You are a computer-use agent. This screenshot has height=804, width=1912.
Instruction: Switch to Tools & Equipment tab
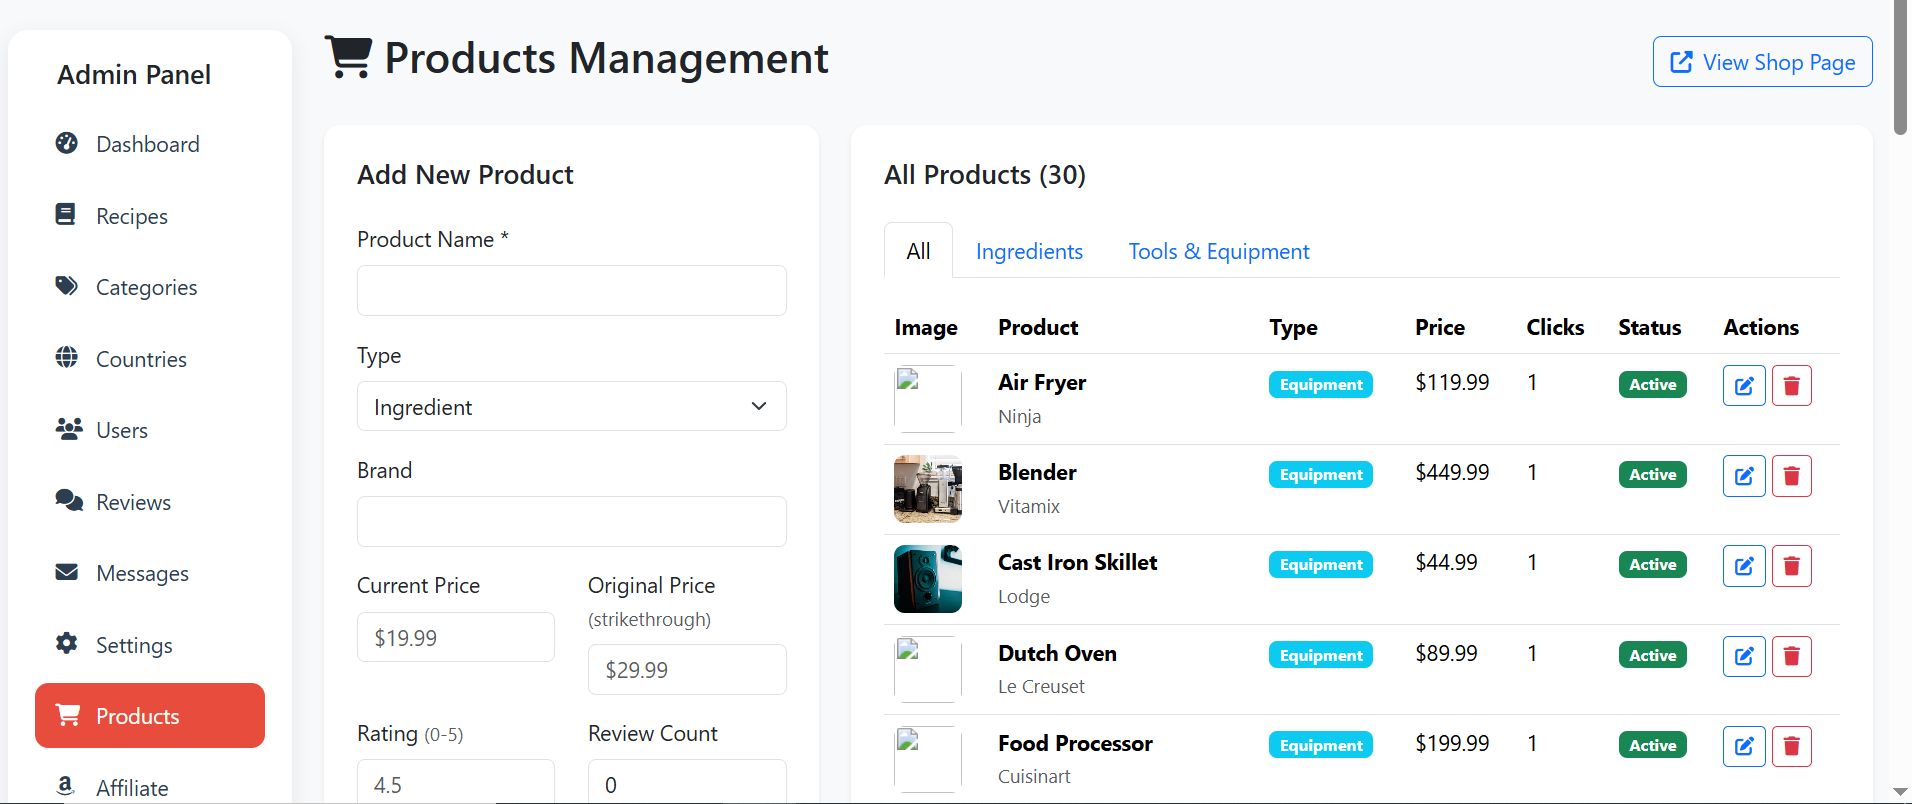pyautogui.click(x=1218, y=251)
